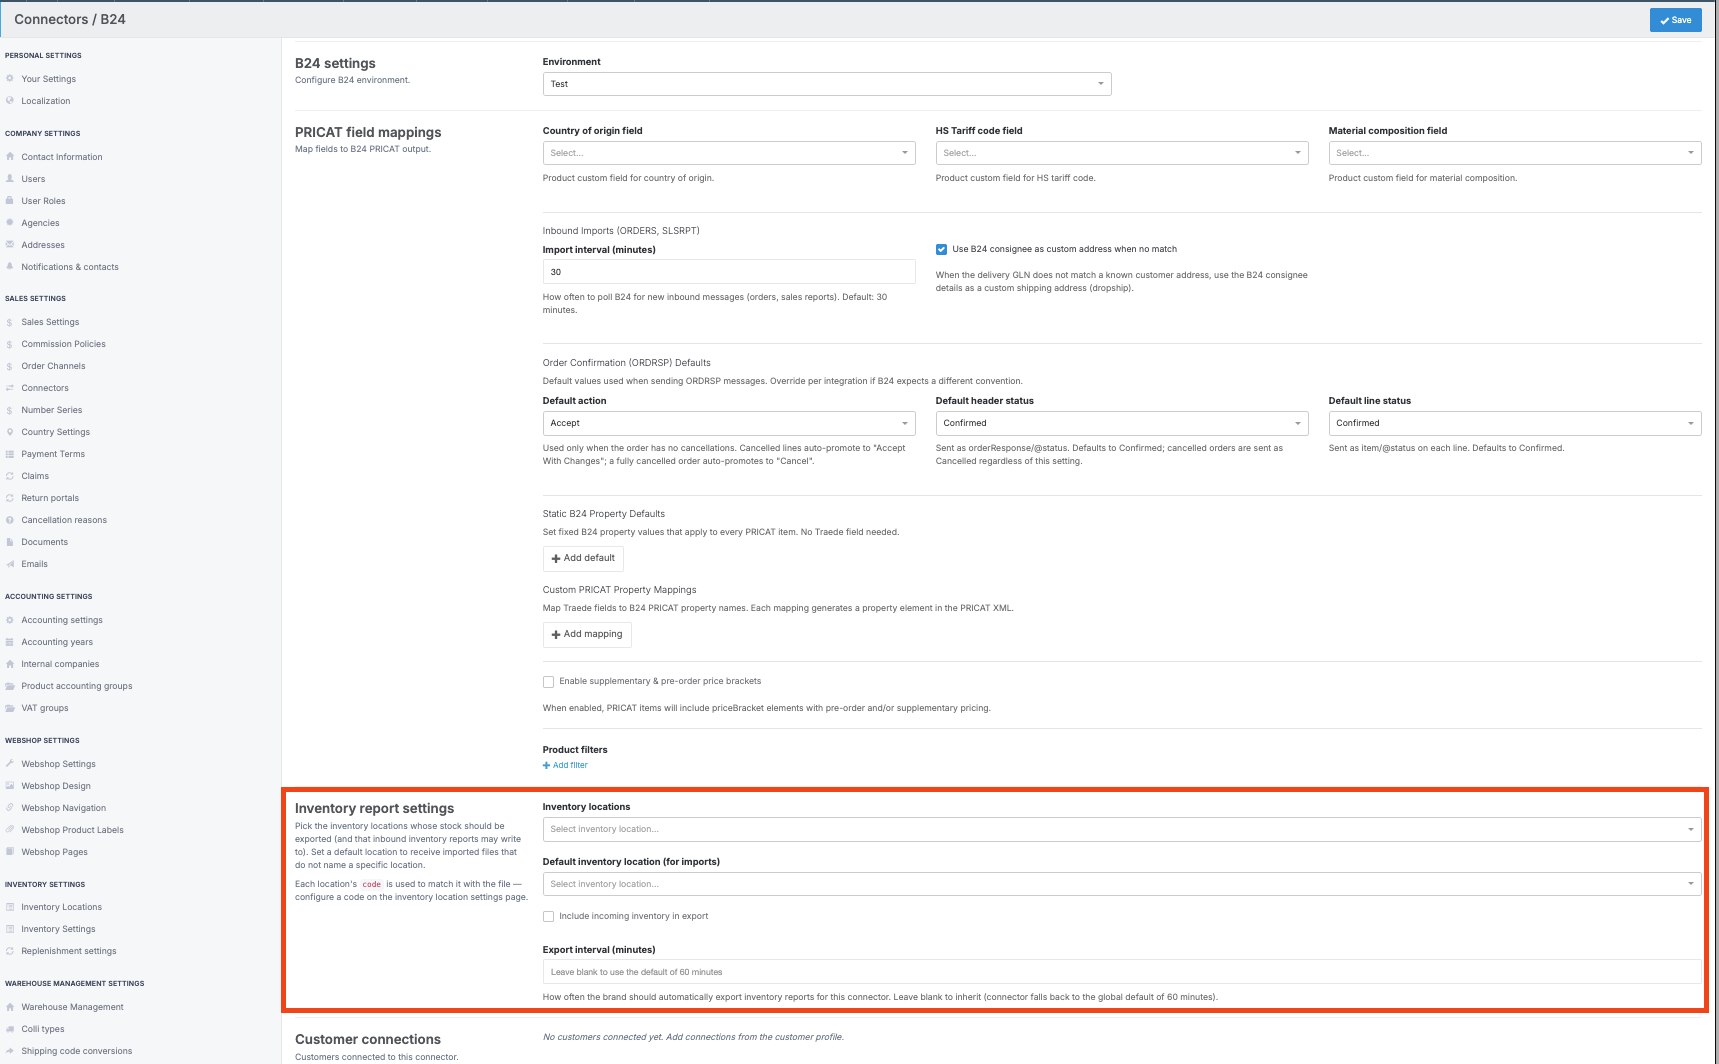
Task: Open the HS Tariff code field dropdown
Action: tap(1122, 153)
